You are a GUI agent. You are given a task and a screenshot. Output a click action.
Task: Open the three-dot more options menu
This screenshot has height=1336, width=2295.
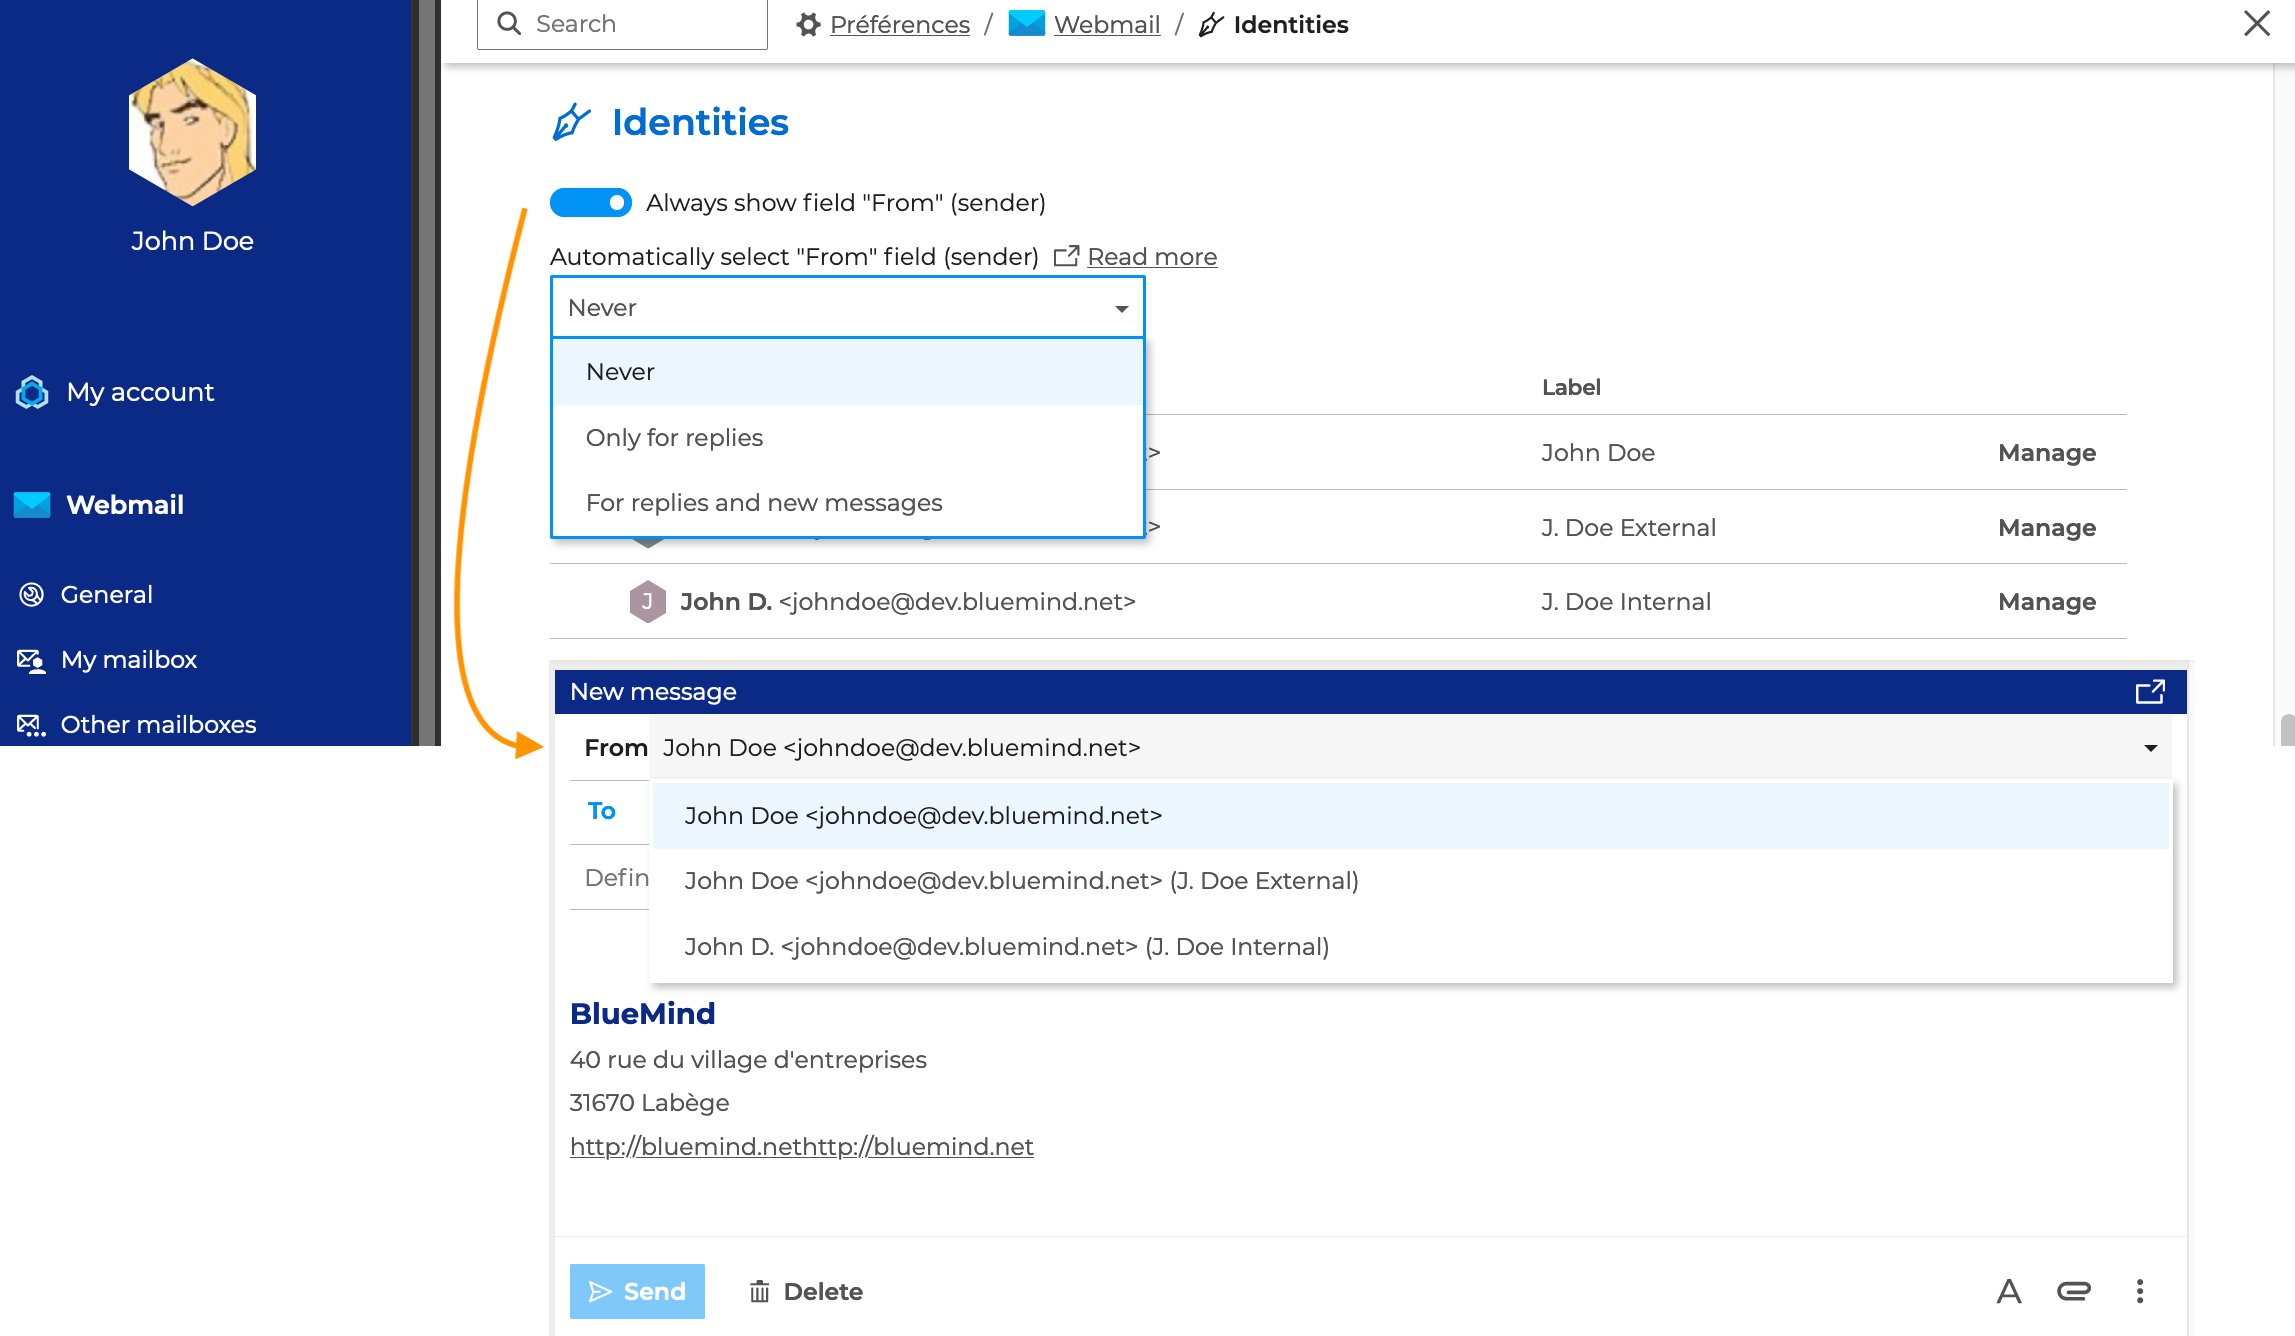tap(2140, 1291)
